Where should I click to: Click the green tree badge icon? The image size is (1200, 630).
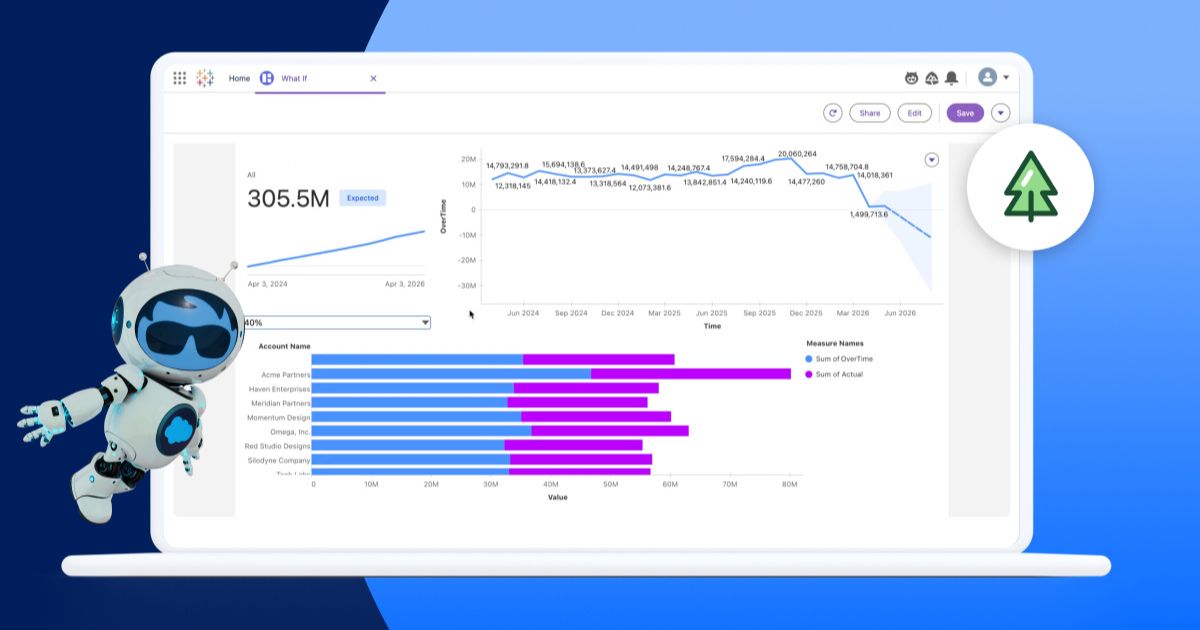pyautogui.click(x=1030, y=187)
